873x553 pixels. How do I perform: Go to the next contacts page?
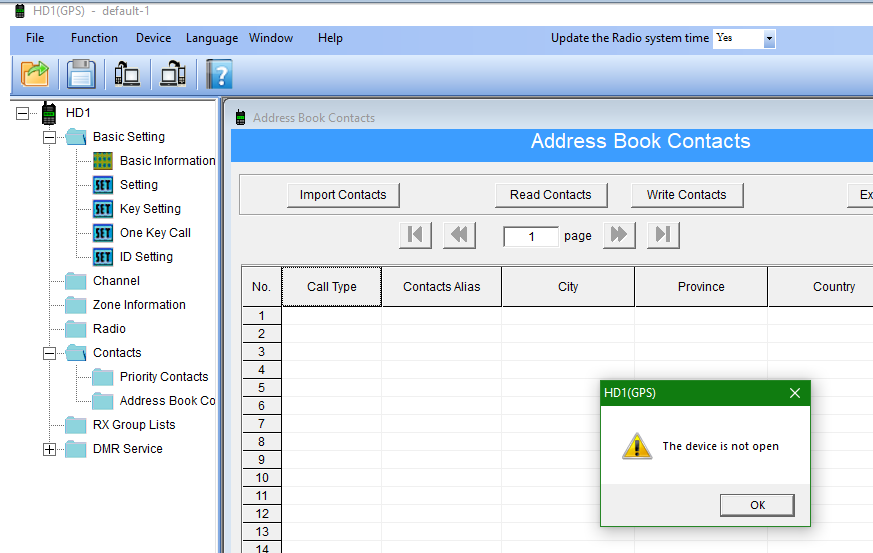point(619,235)
